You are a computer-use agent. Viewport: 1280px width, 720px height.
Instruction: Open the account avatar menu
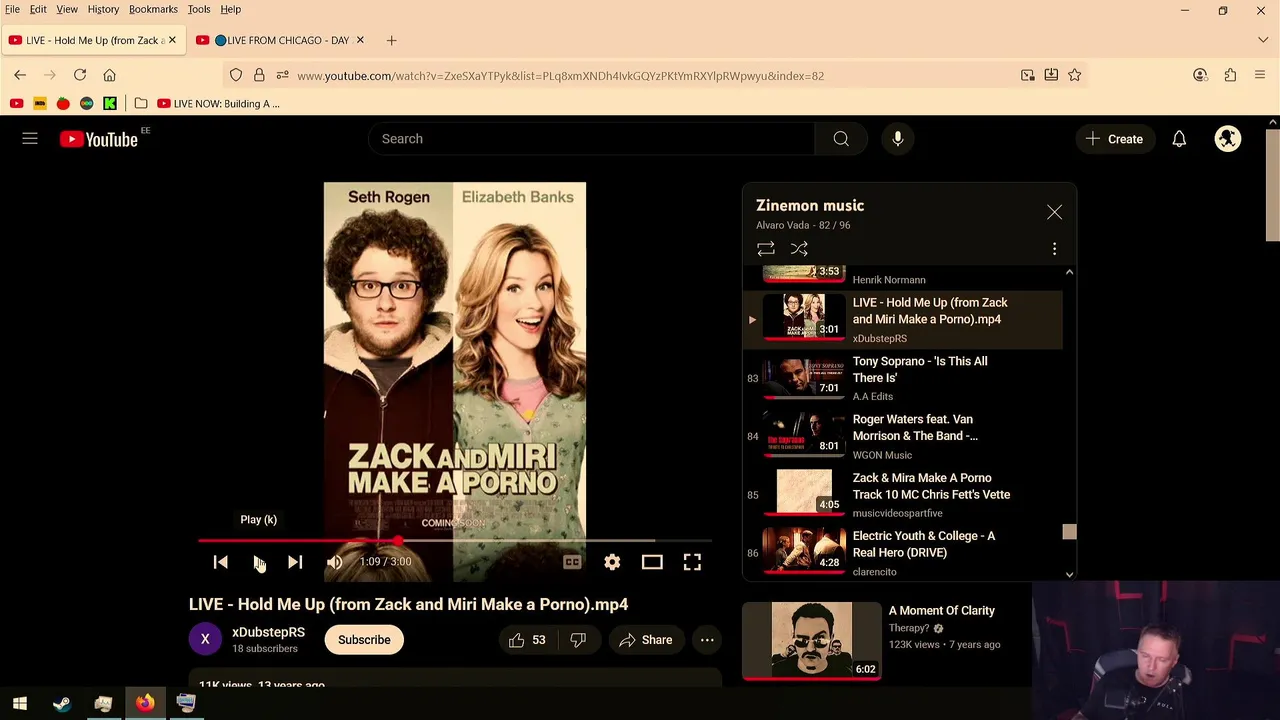(x=1228, y=139)
